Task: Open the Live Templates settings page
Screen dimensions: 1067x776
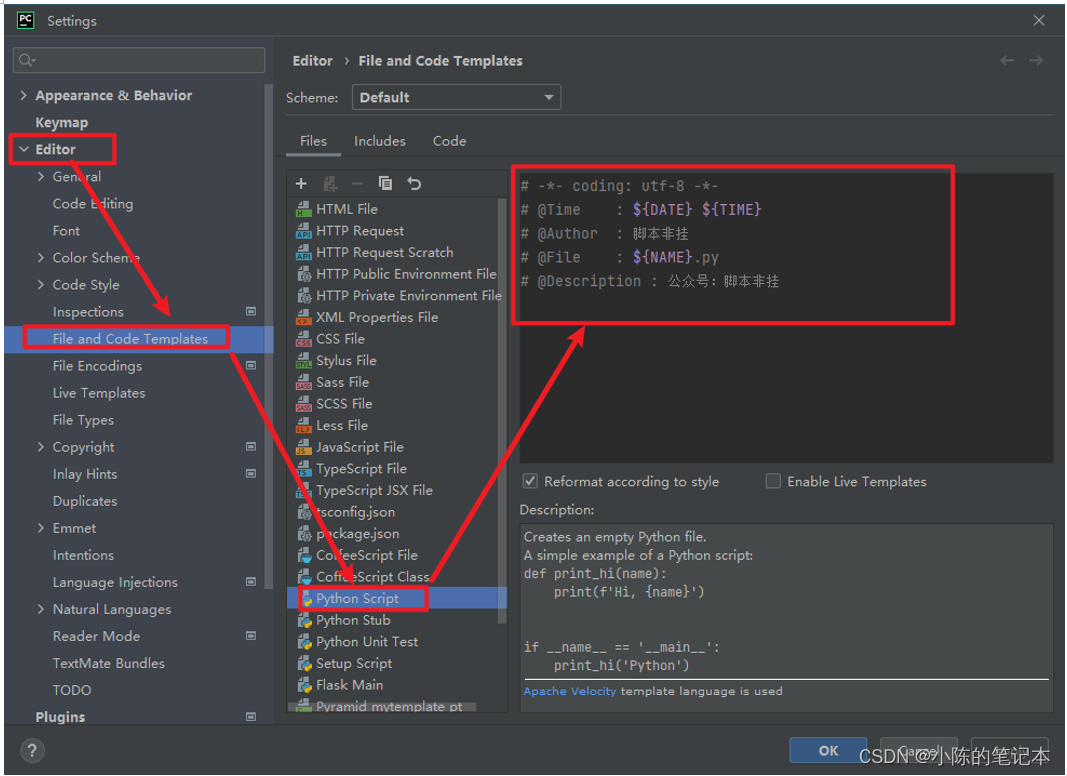Action: point(99,393)
